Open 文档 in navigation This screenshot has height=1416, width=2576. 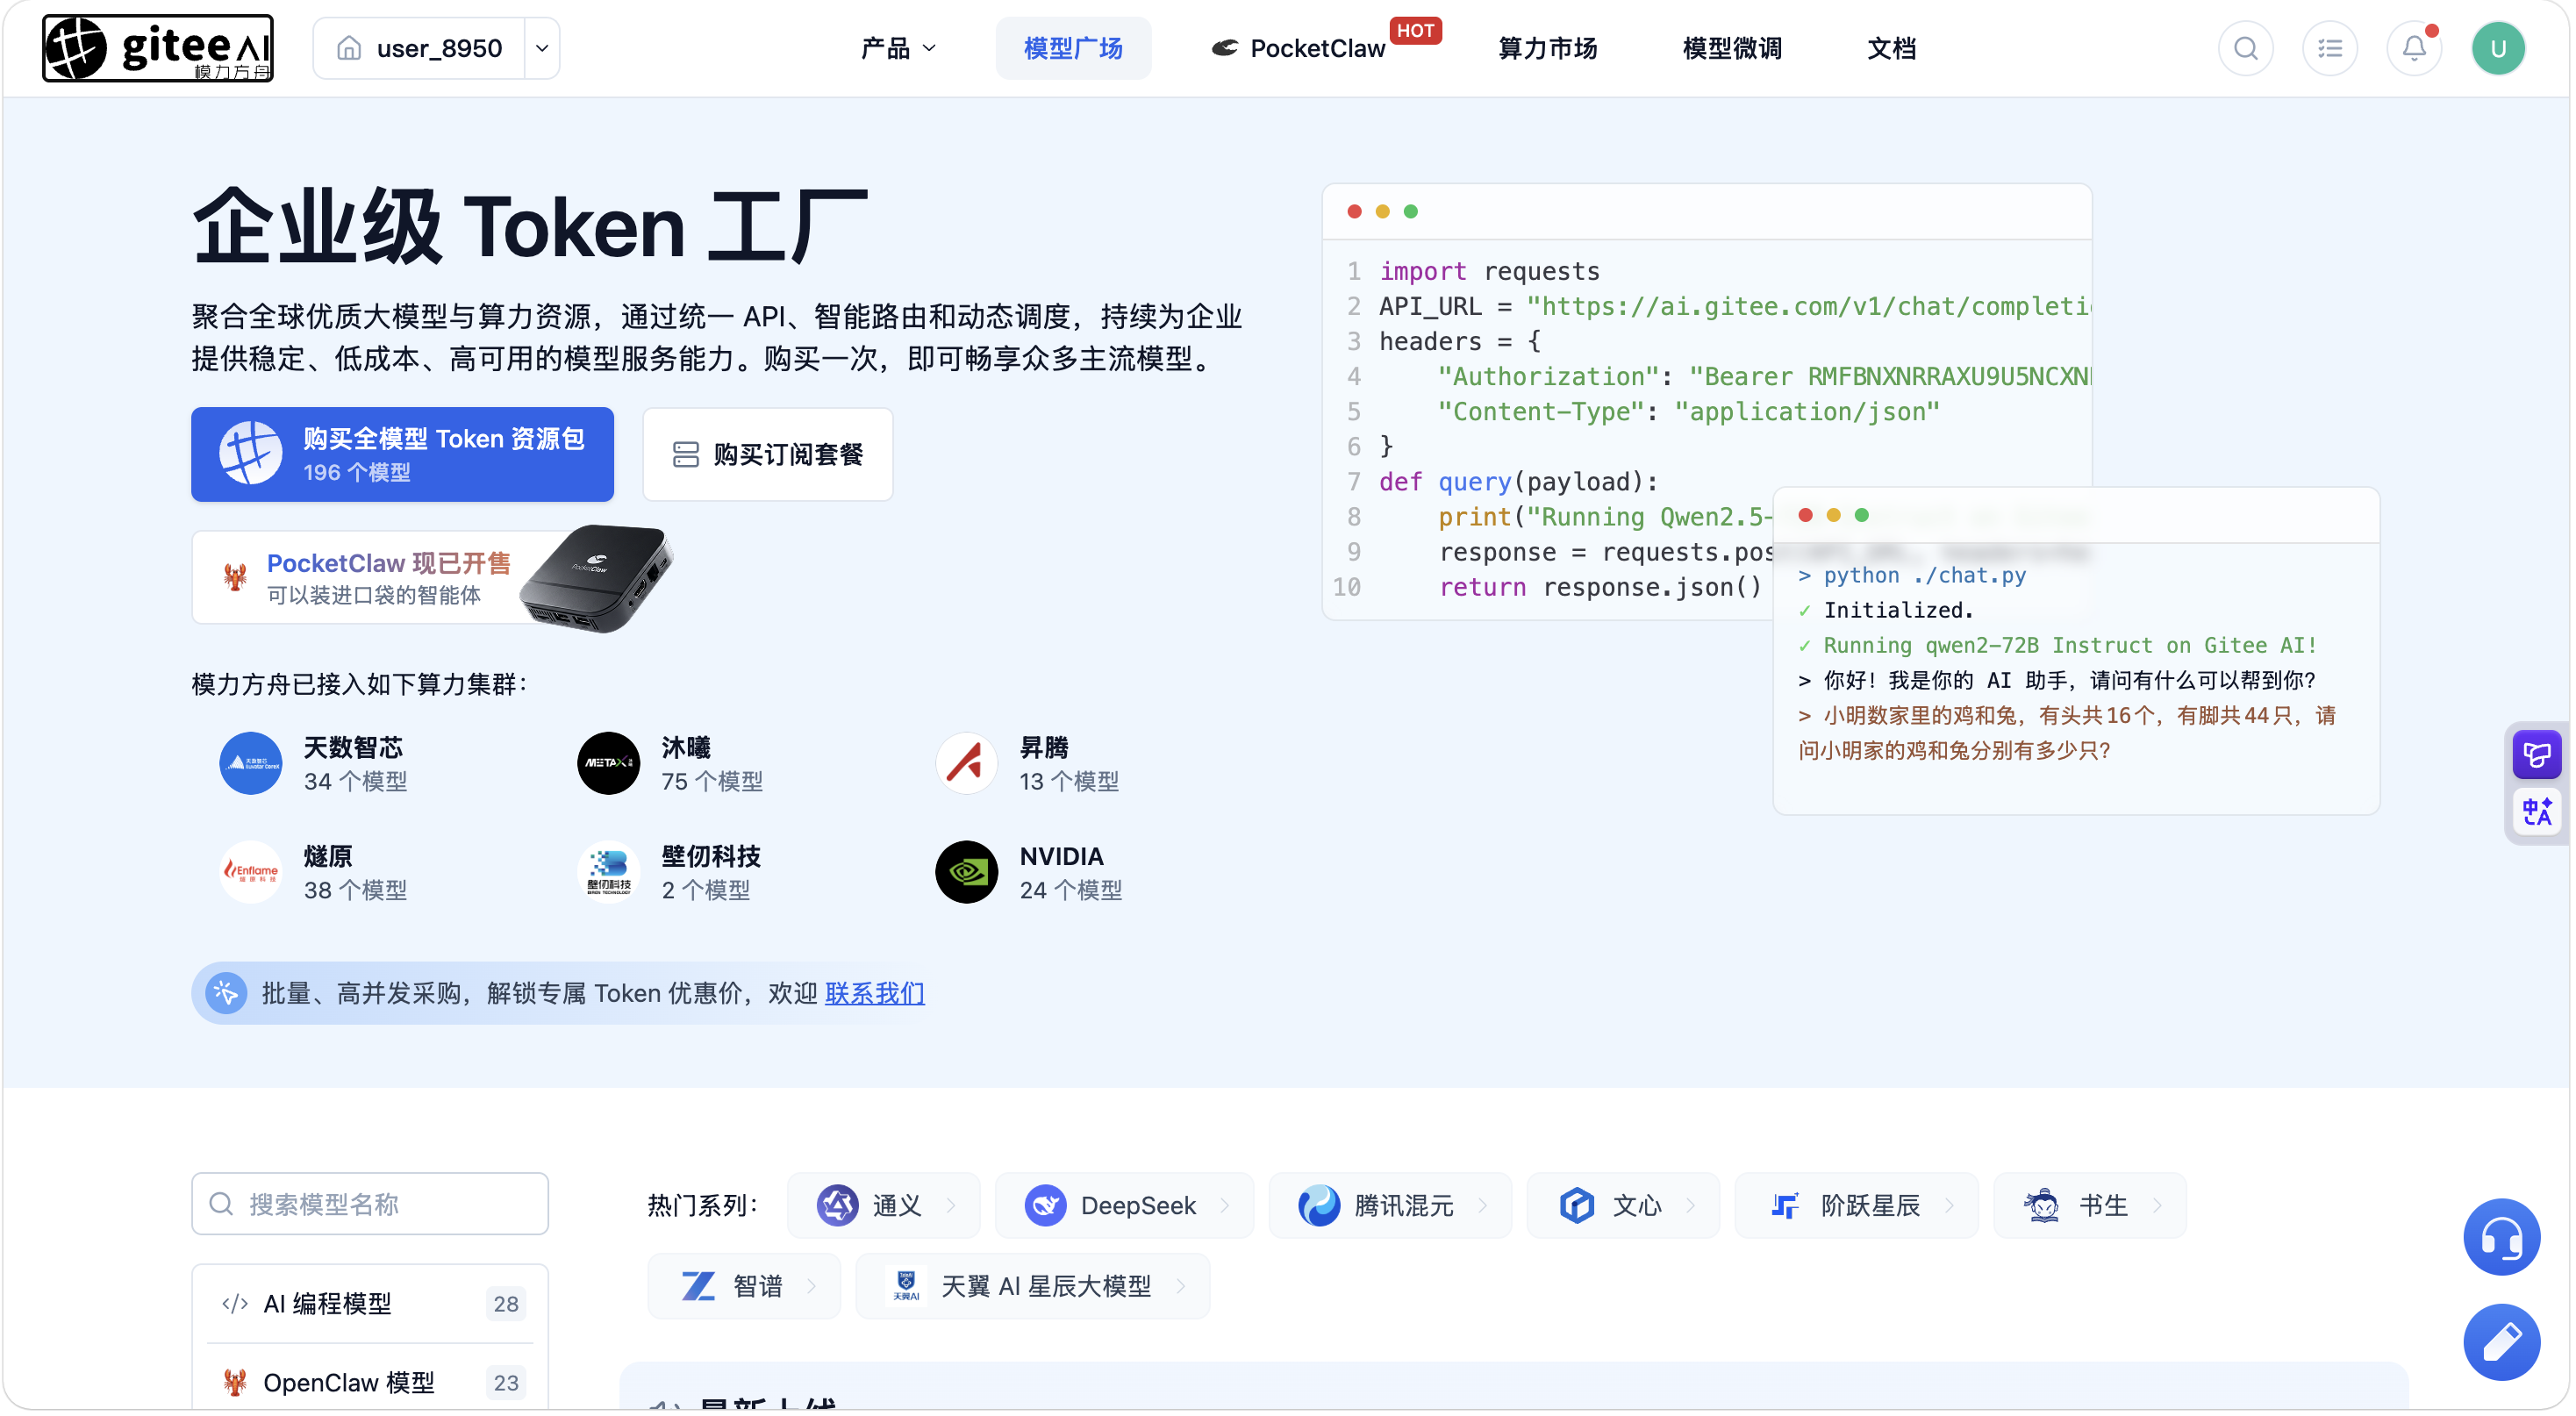pos(1891,48)
